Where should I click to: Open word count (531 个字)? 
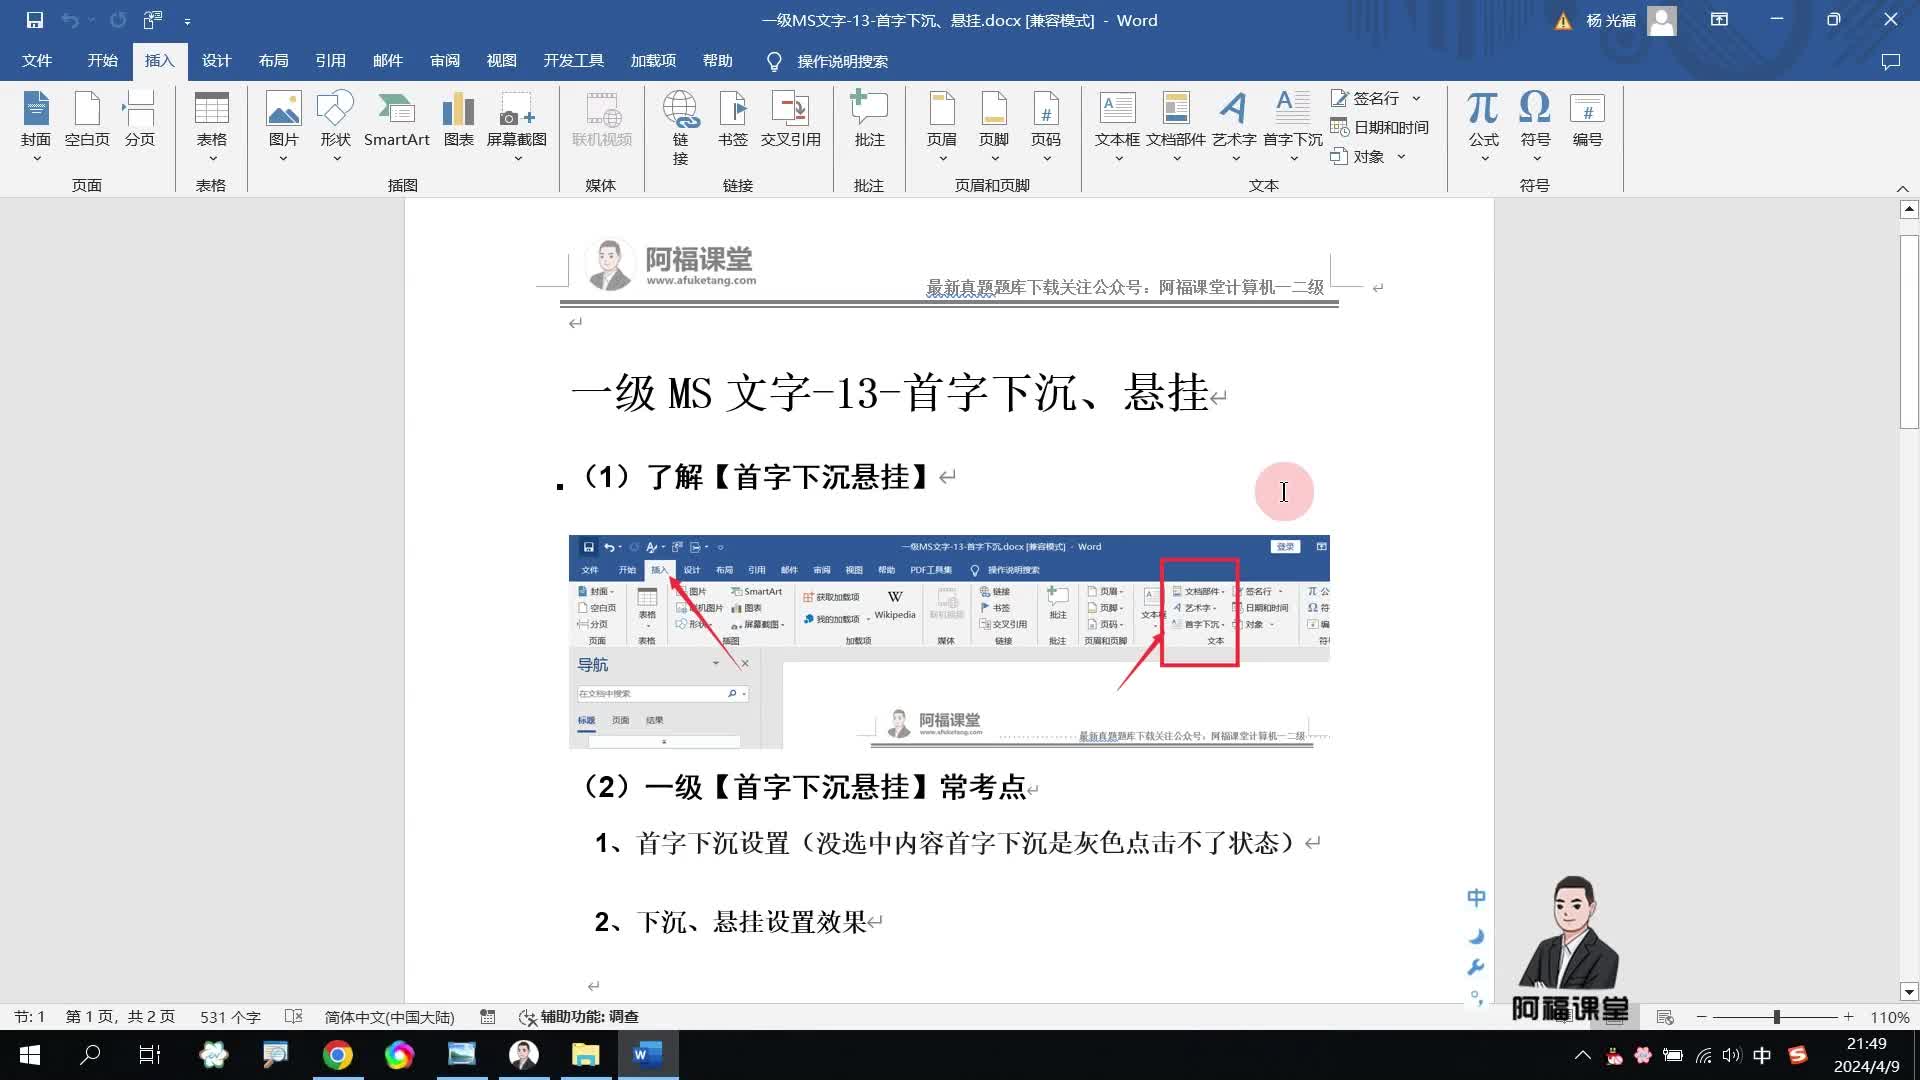pyautogui.click(x=230, y=1017)
